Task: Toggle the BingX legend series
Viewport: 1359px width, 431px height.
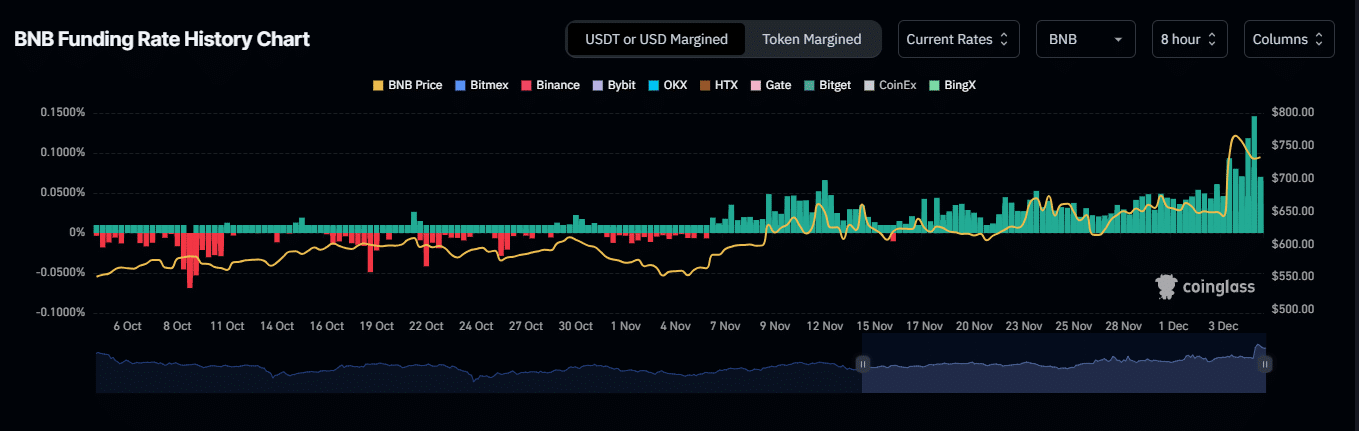Action: [952, 85]
